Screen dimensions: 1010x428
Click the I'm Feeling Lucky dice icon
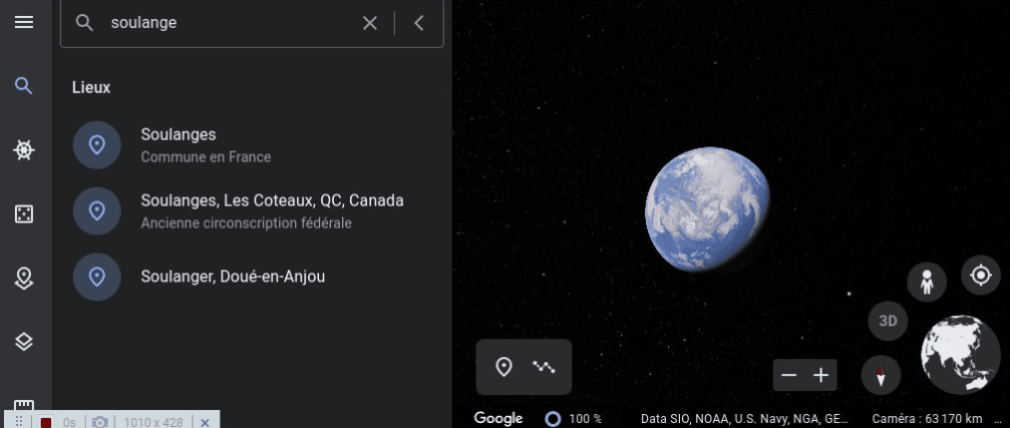click(x=24, y=214)
